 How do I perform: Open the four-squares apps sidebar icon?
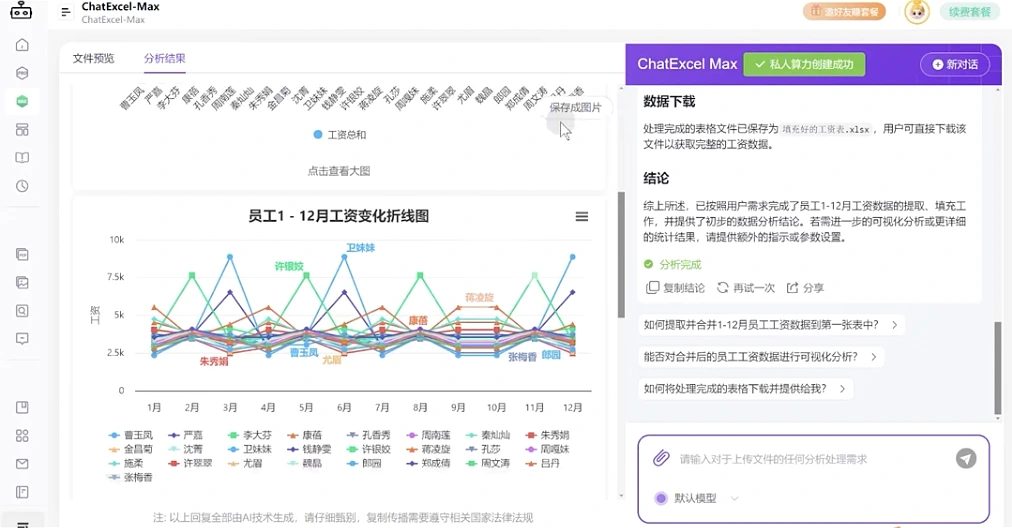22,436
